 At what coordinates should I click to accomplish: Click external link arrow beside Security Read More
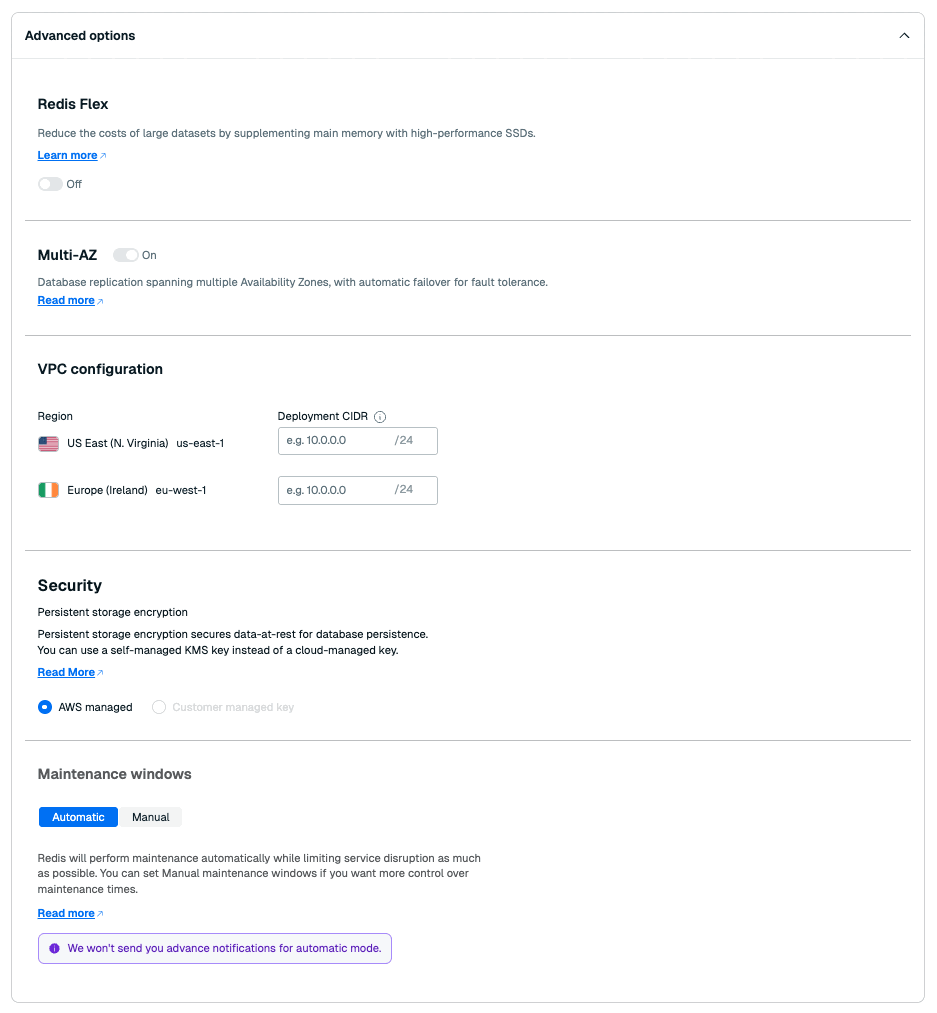click(100, 673)
